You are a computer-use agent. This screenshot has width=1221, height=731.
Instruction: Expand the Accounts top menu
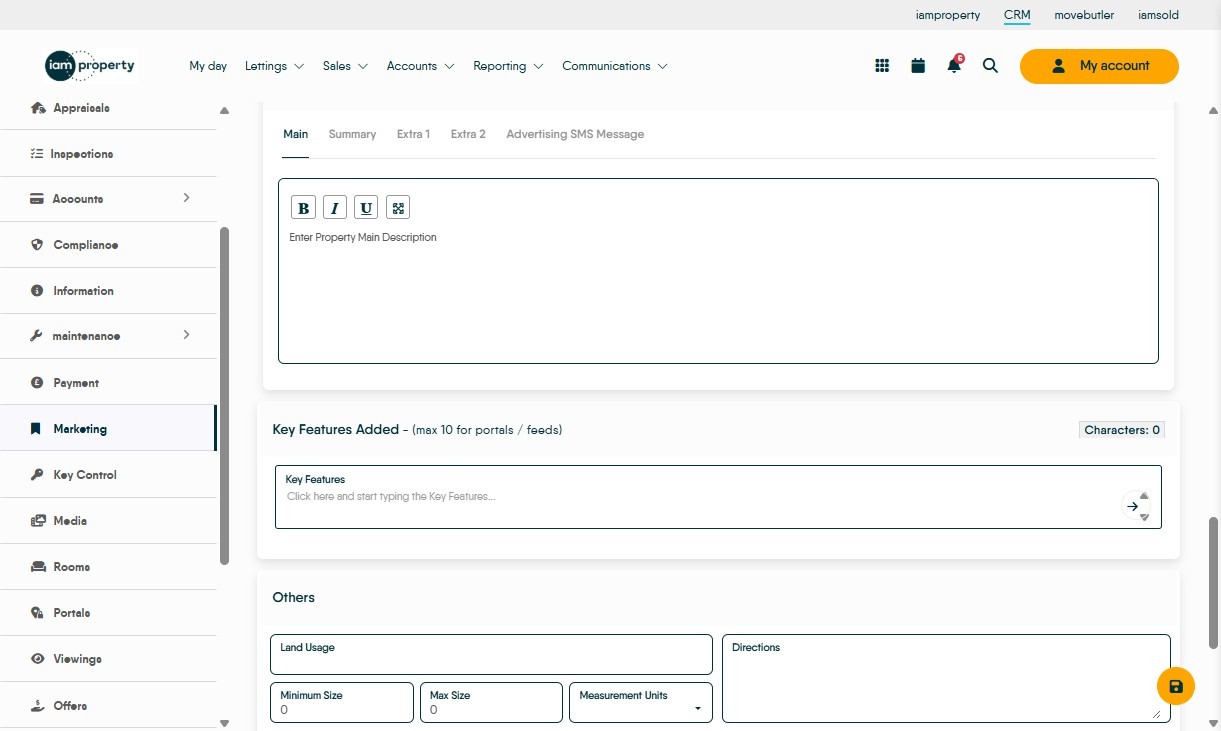pyautogui.click(x=420, y=66)
